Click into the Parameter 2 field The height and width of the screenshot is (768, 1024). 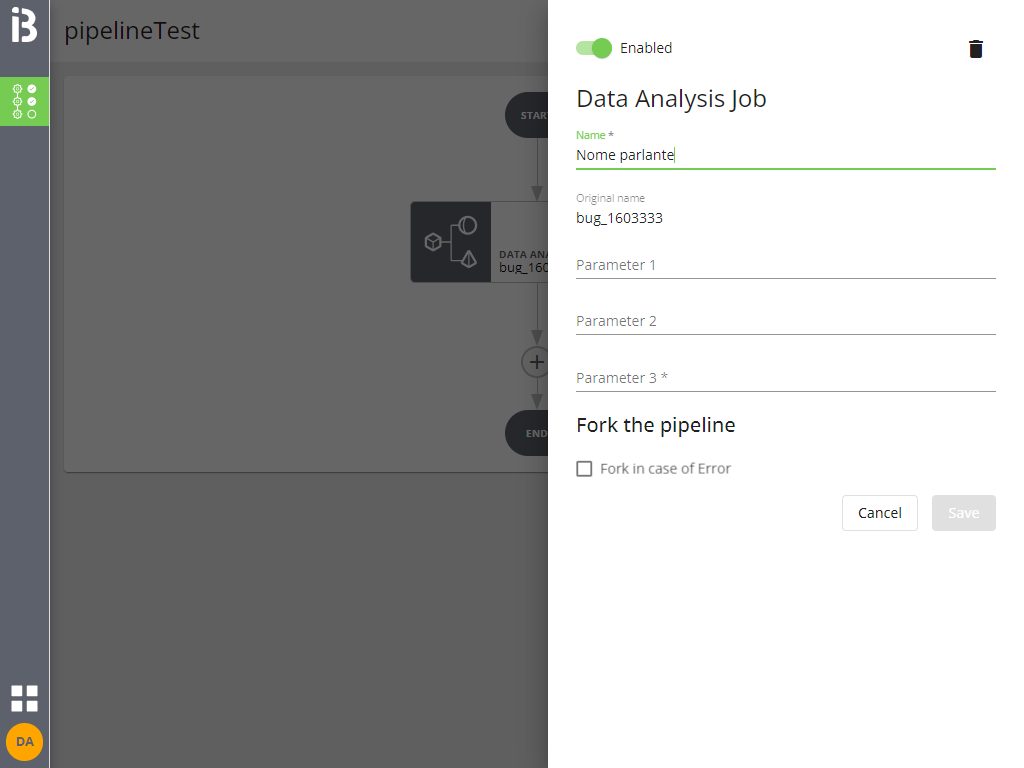click(x=785, y=321)
